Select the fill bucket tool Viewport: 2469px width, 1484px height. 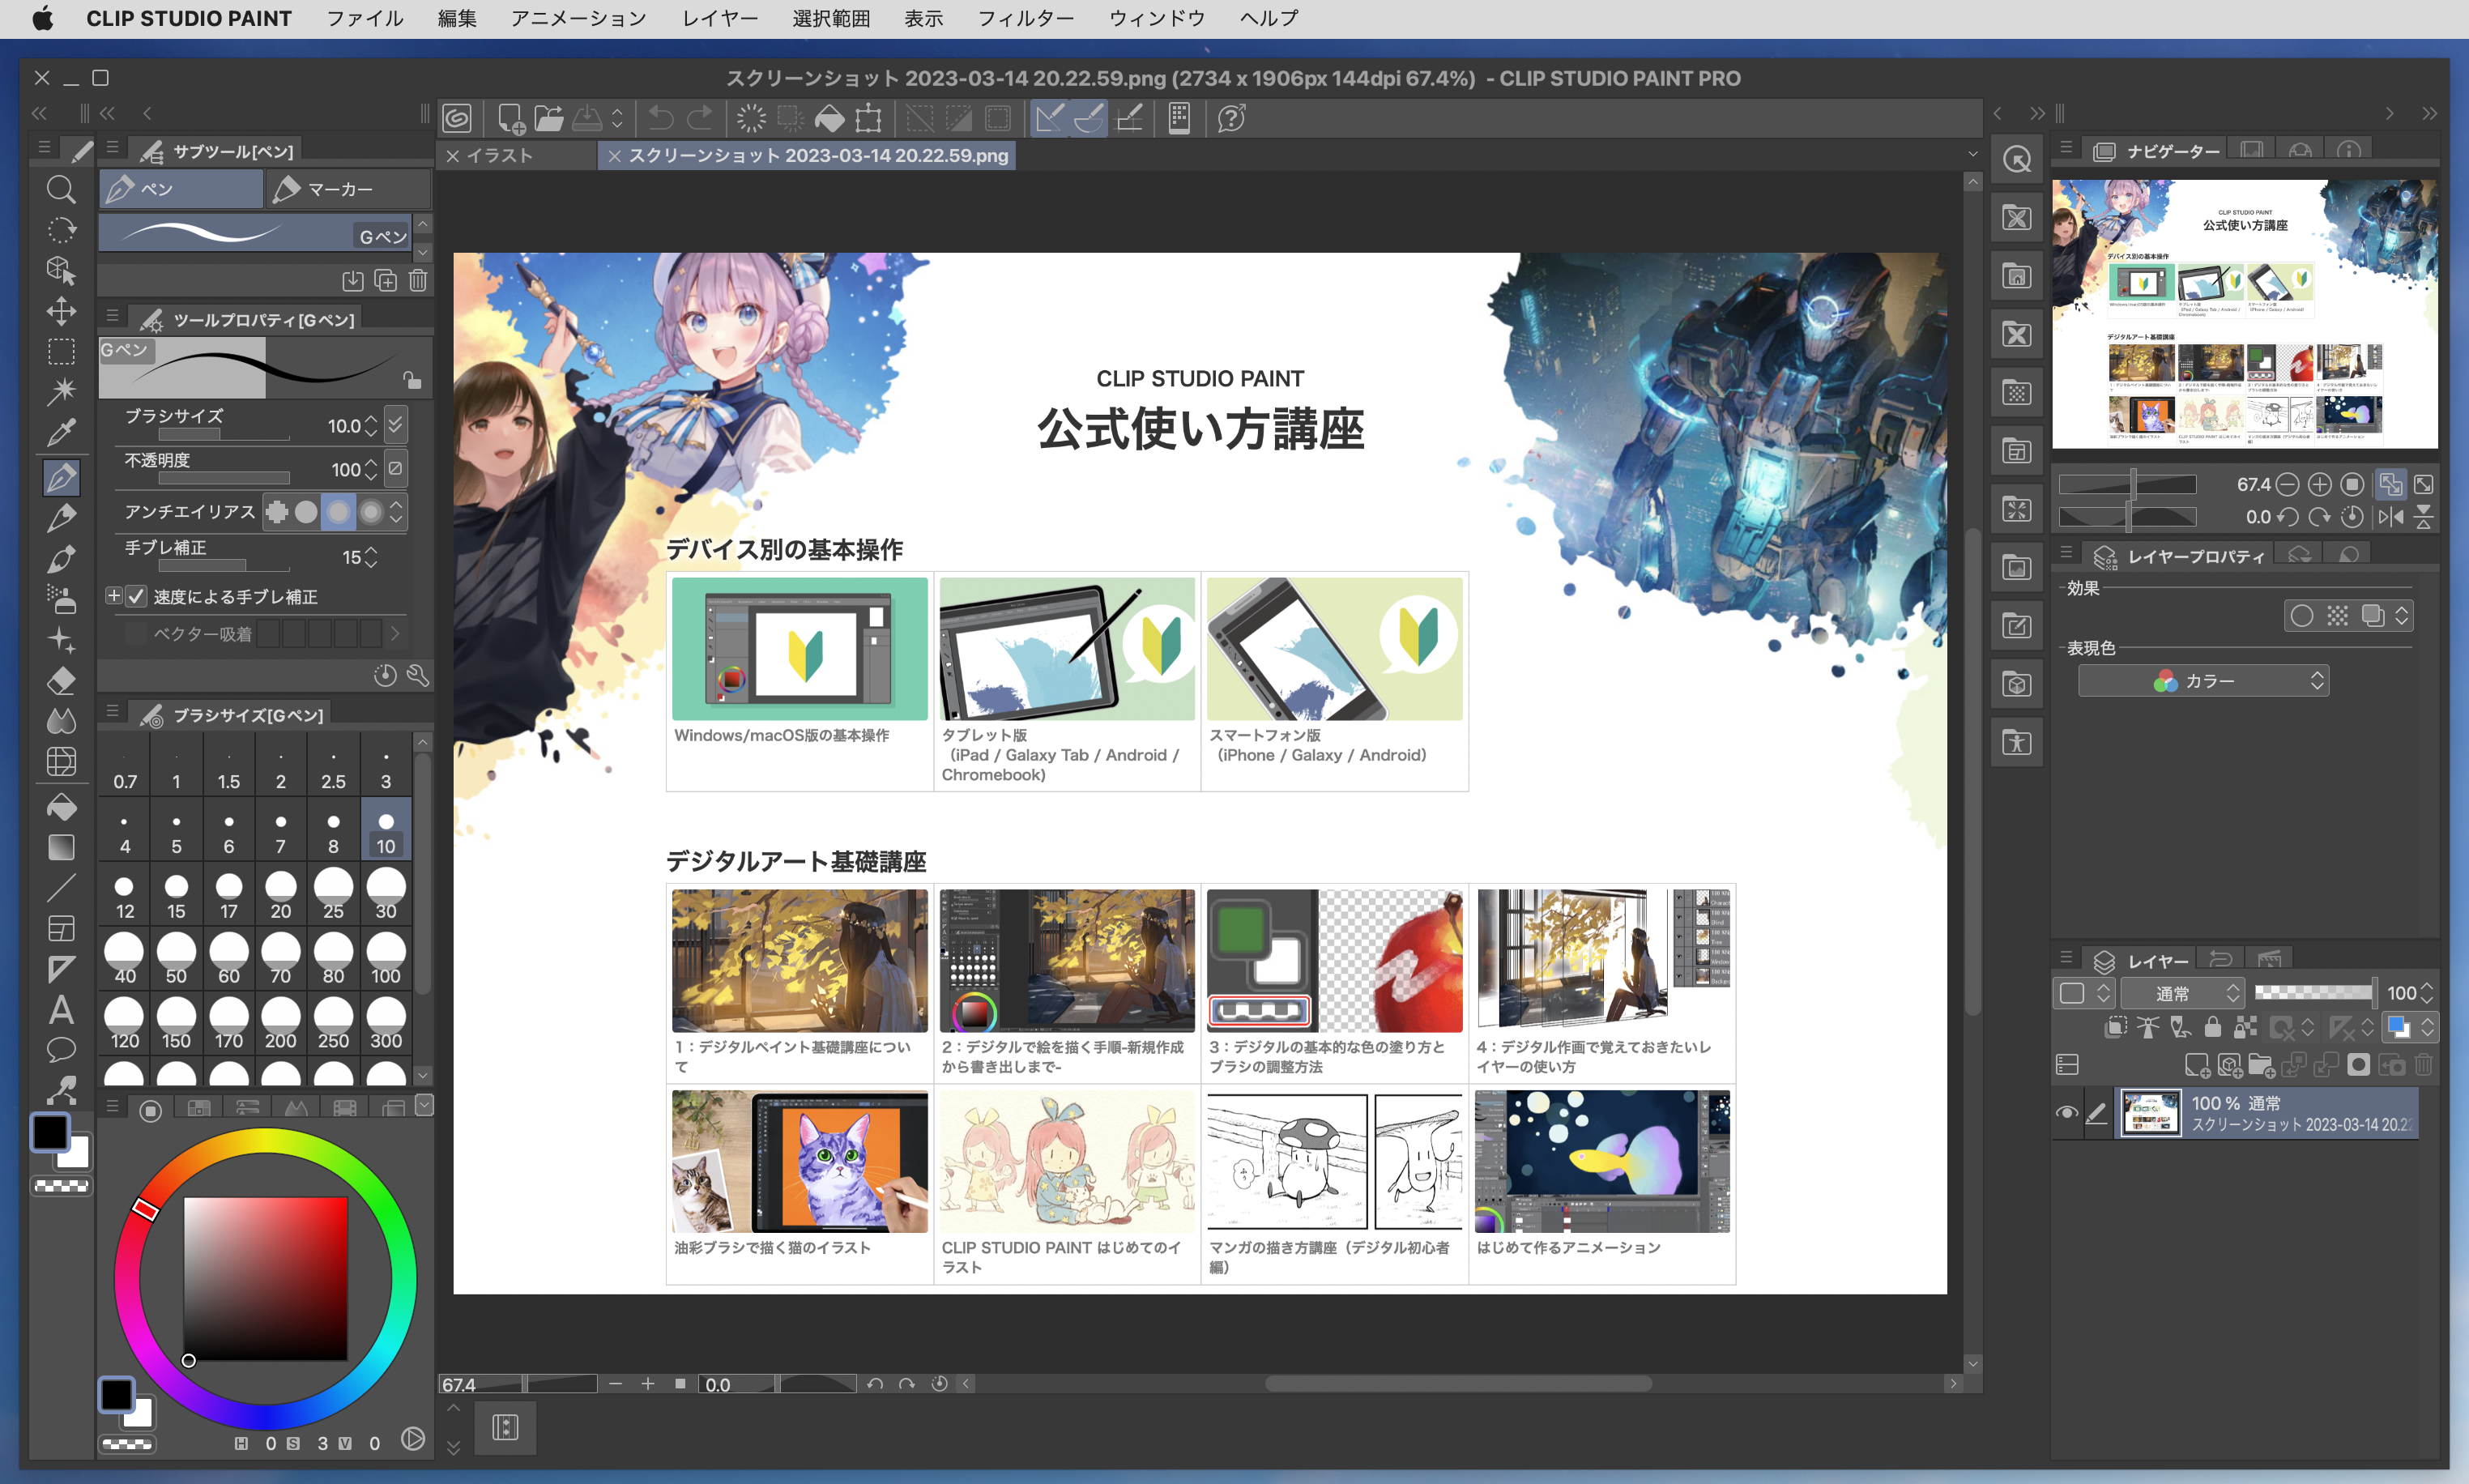(x=61, y=807)
